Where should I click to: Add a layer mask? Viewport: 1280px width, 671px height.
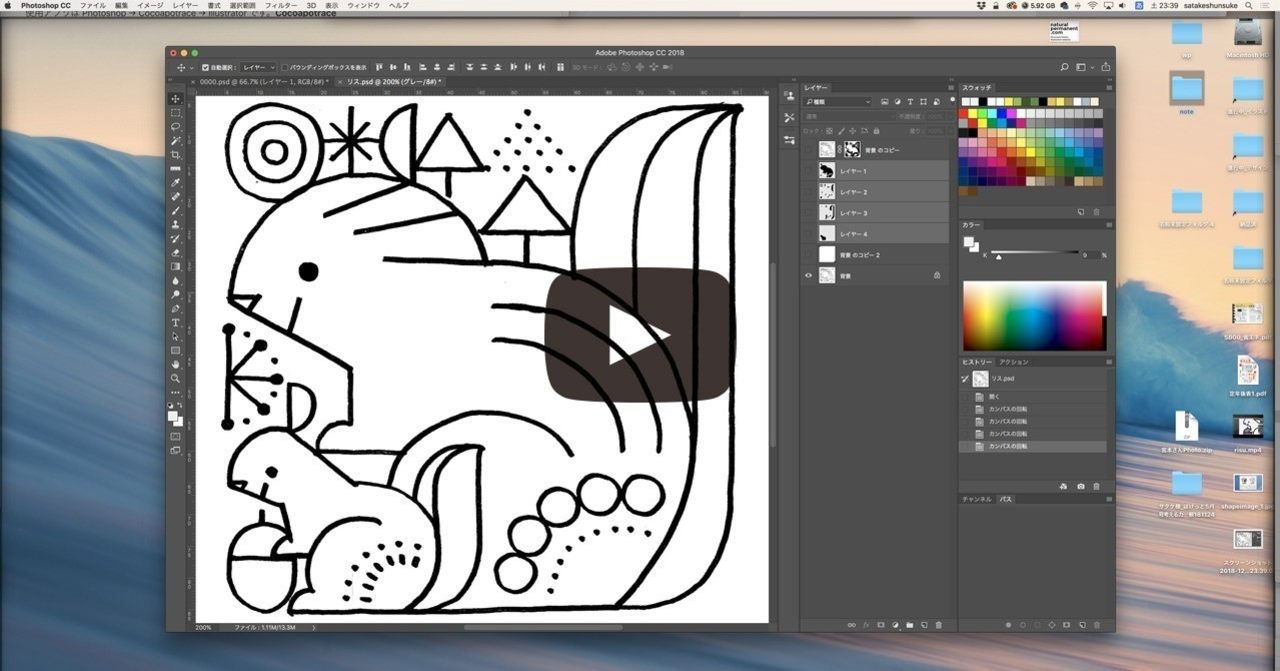pyautogui.click(x=880, y=625)
